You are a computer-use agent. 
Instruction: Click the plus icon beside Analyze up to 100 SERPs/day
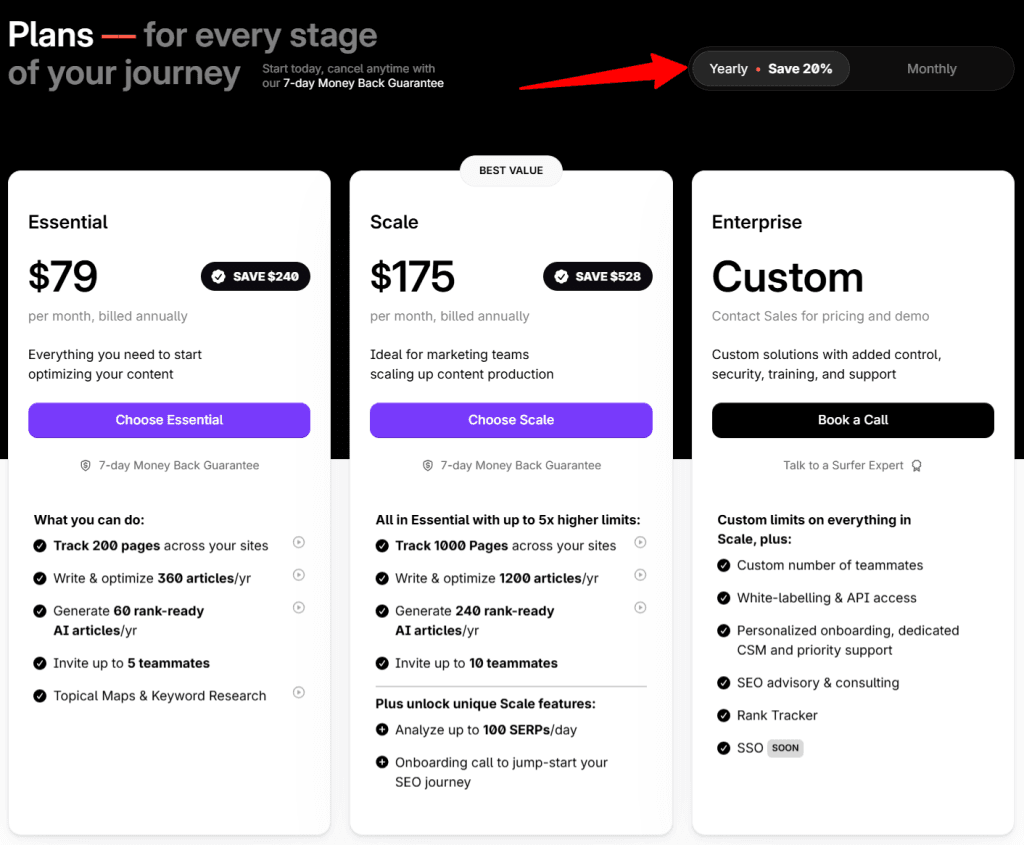(x=381, y=730)
